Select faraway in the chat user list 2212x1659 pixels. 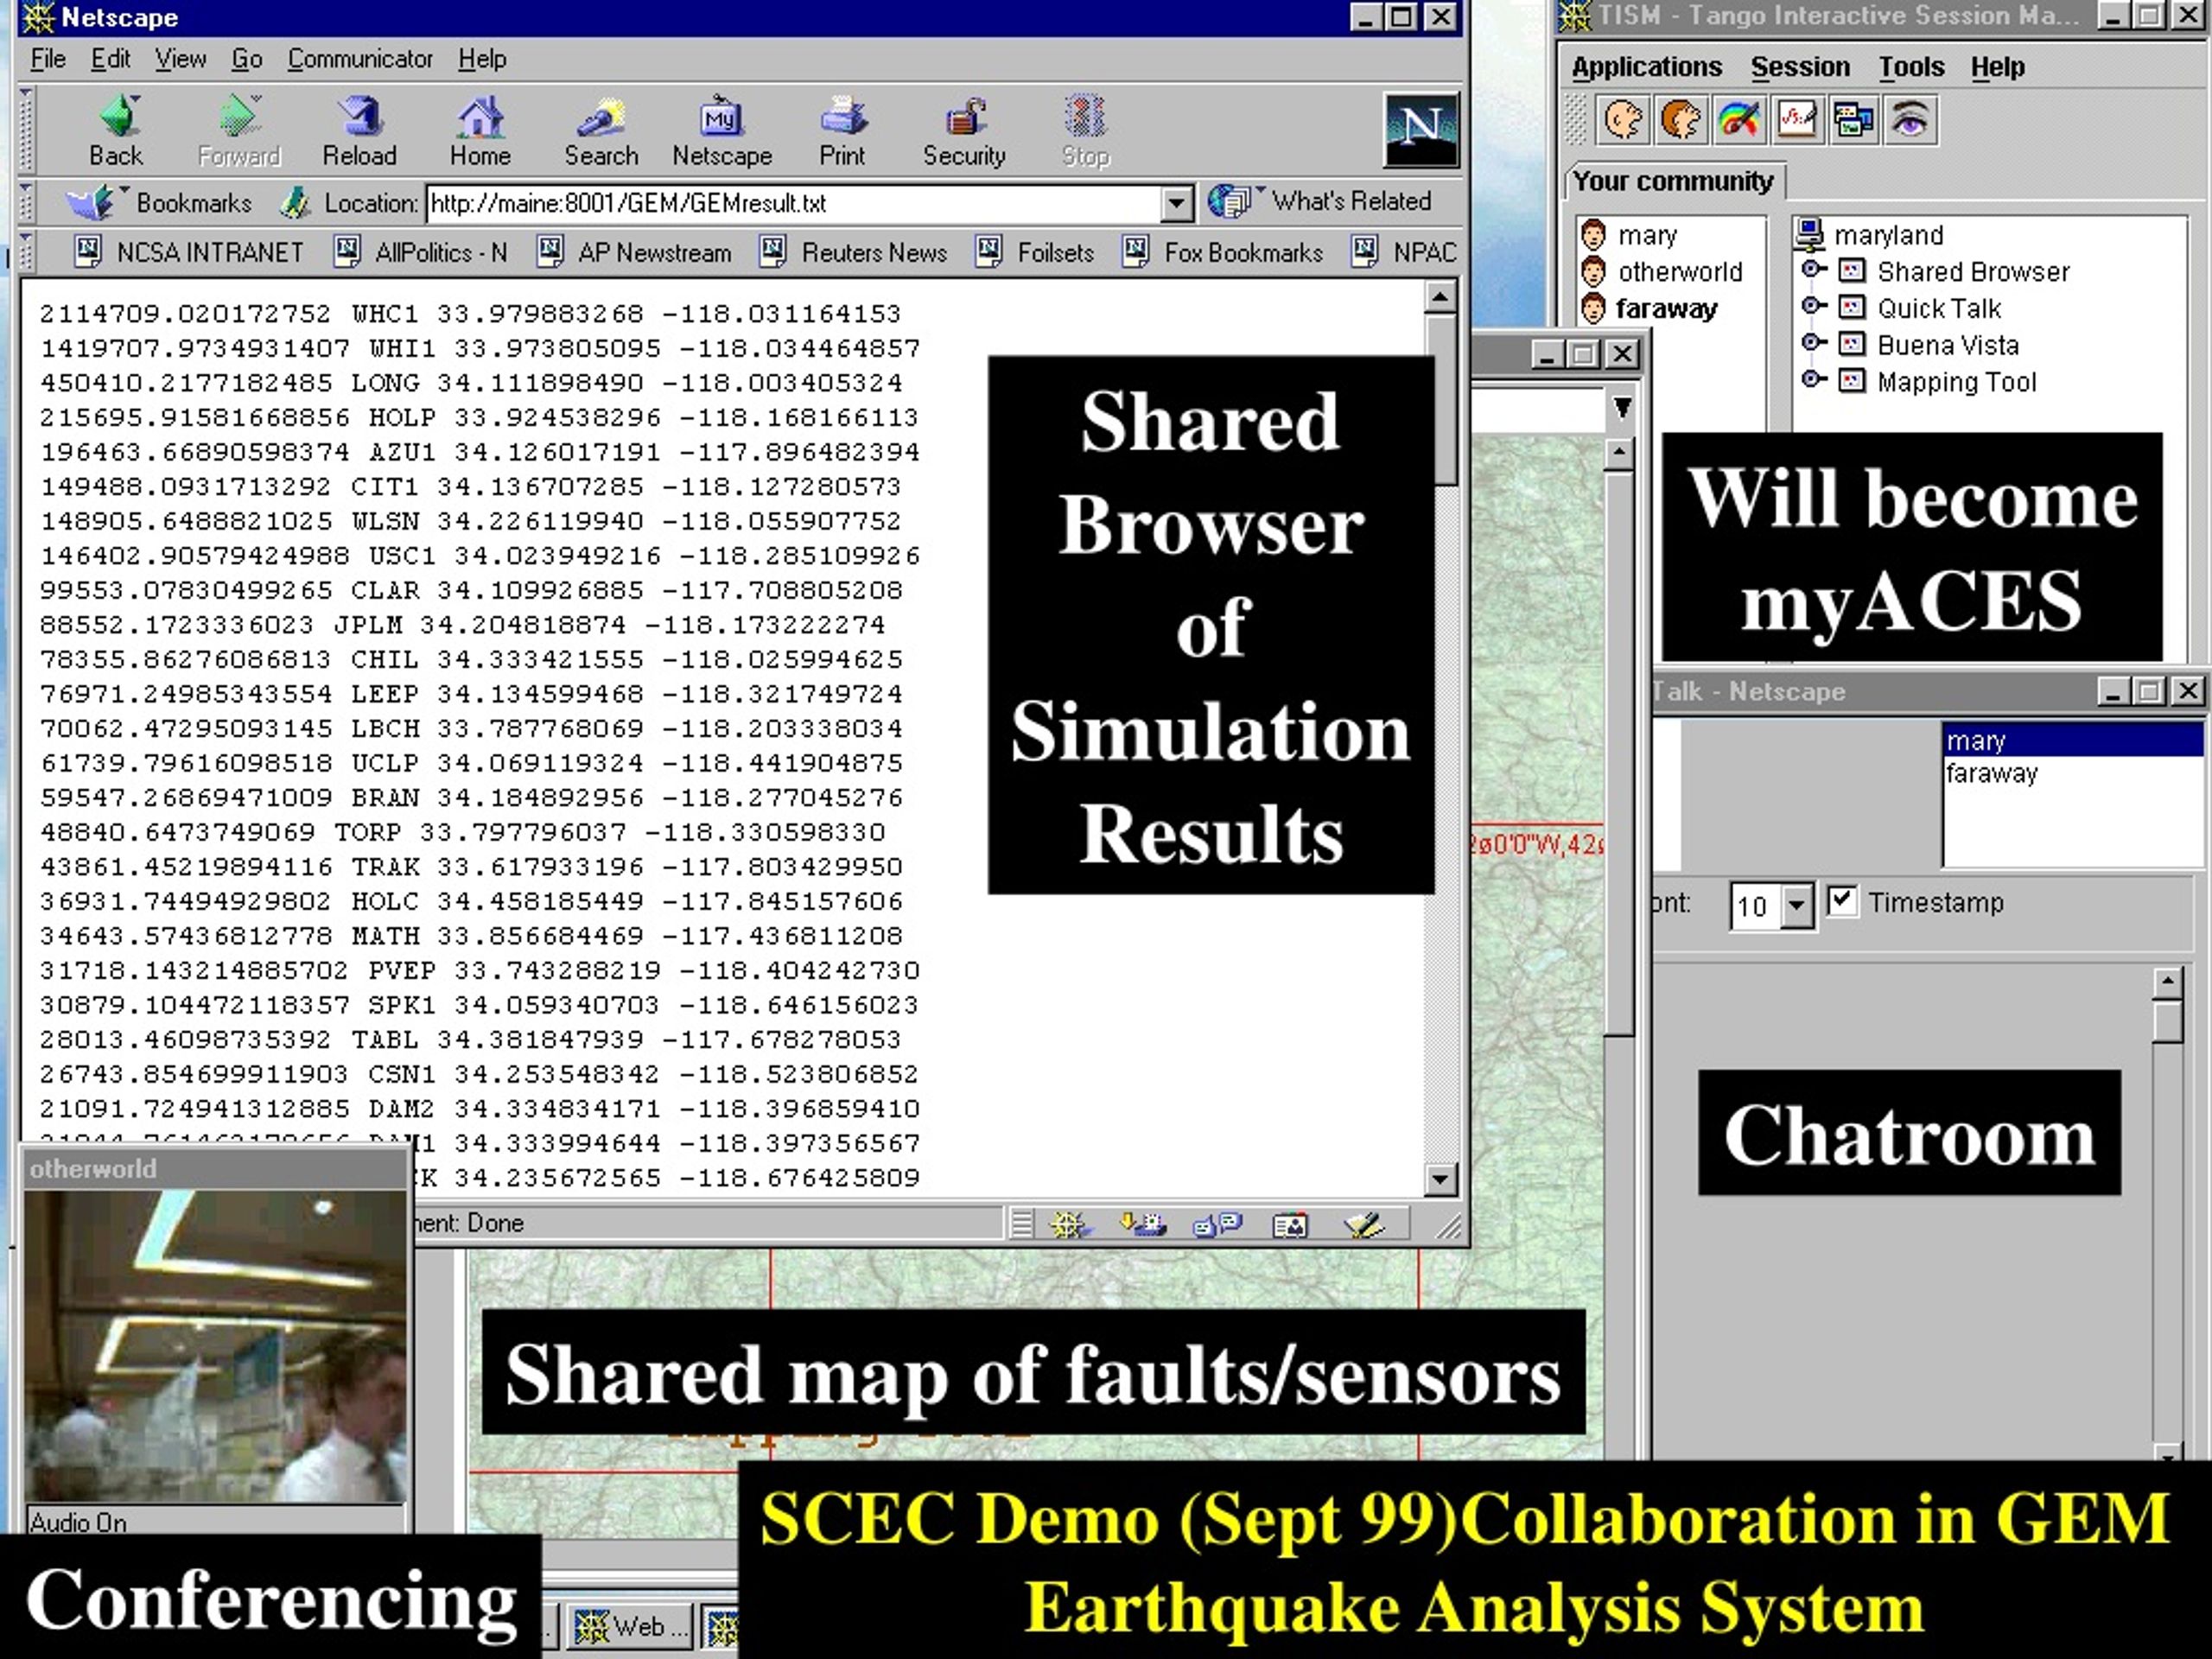(x=1992, y=773)
